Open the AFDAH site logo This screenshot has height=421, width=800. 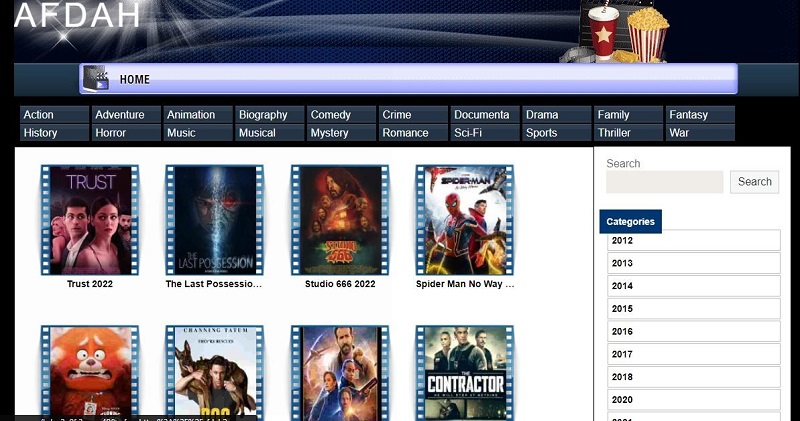[77, 15]
